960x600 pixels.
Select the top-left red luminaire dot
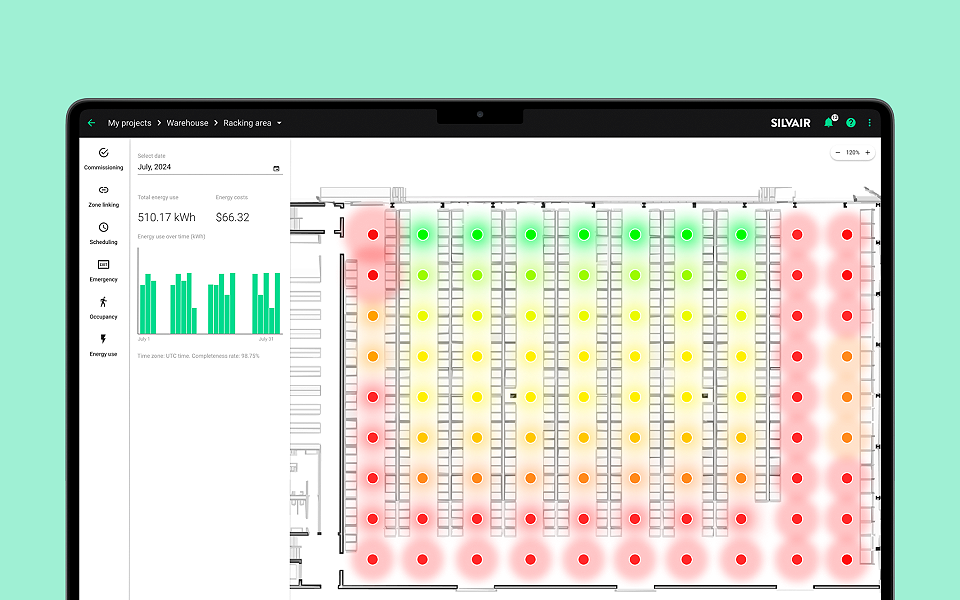tap(373, 234)
